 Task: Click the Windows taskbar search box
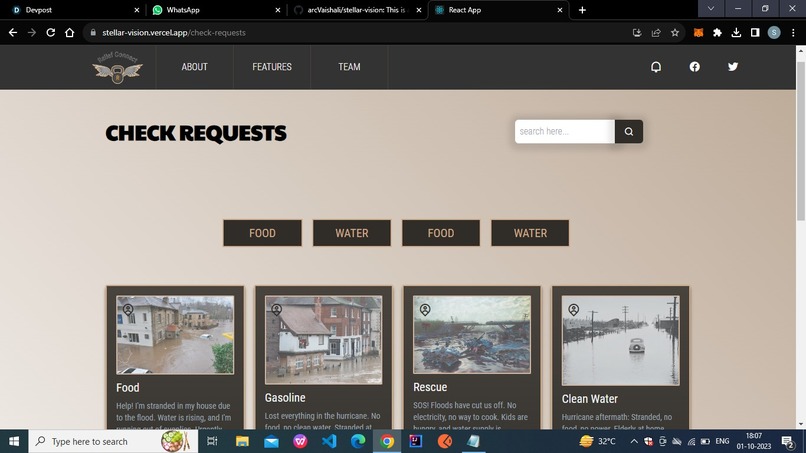(113, 441)
